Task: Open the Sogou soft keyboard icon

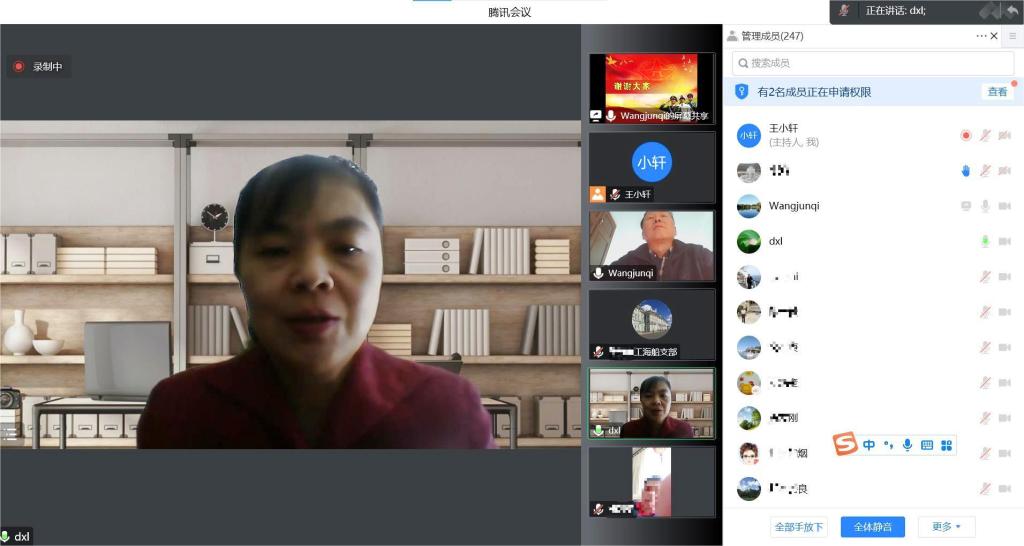Action: (927, 445)
